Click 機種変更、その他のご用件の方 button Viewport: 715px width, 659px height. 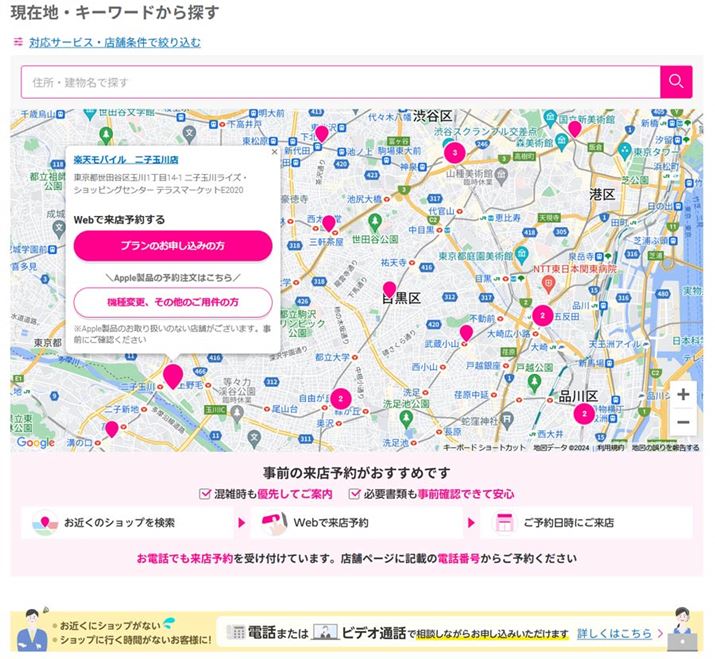coord(173,301)
